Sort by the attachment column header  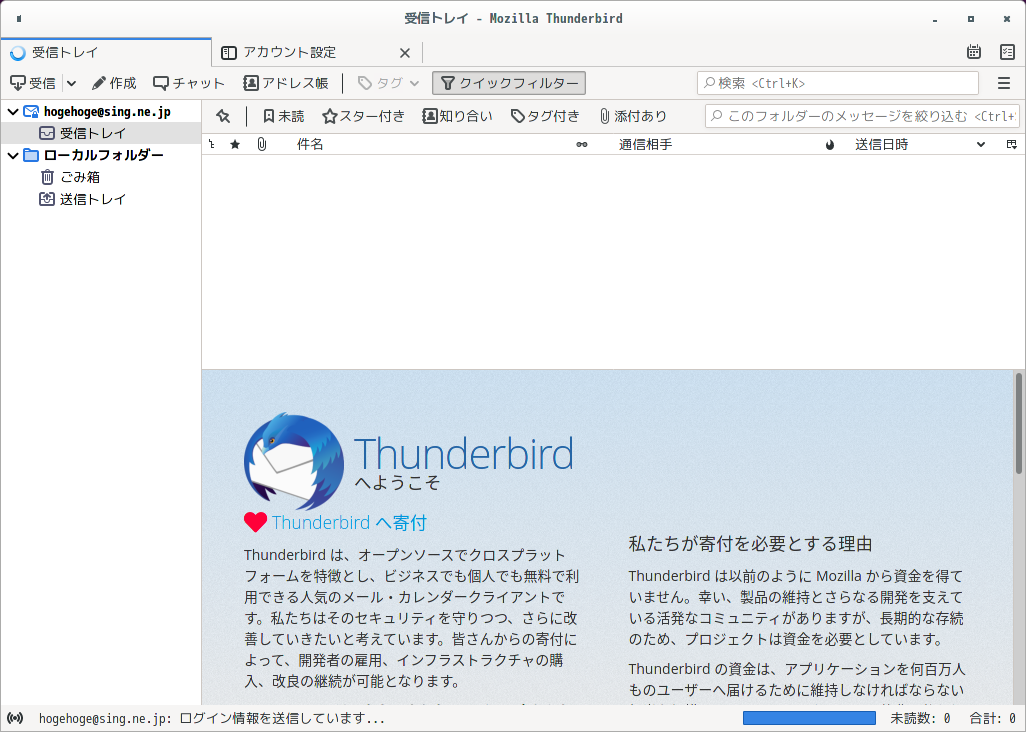tap(262, 145)
